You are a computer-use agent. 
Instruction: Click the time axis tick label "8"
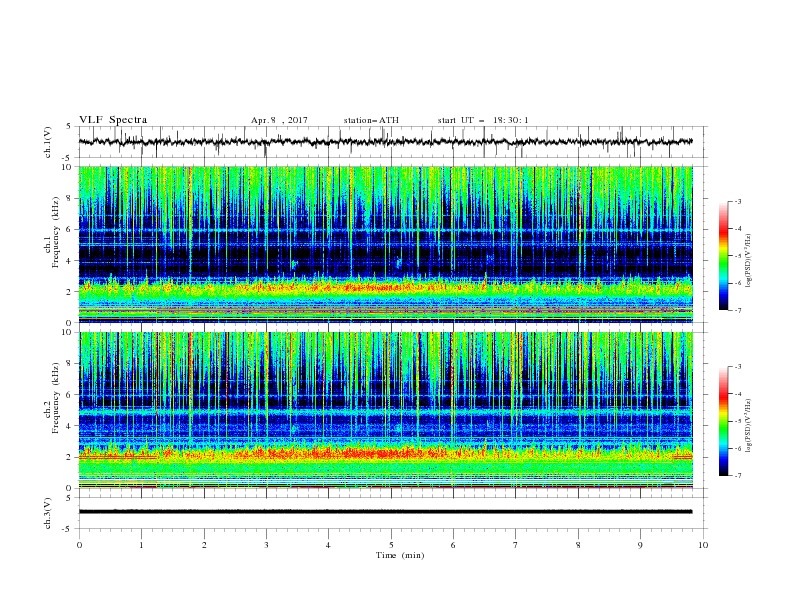pos(578,545)
